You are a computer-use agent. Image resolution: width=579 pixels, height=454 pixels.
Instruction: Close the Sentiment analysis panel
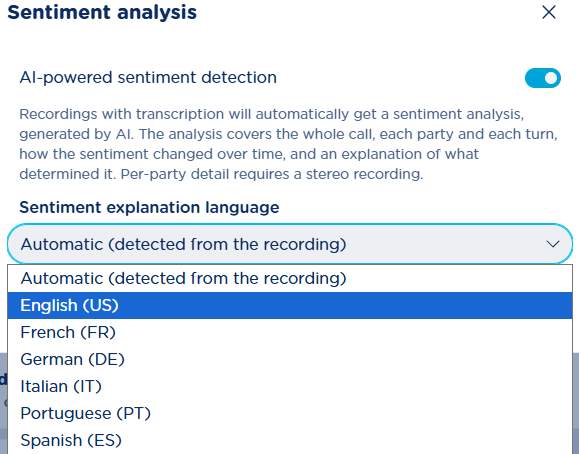(549, 12)
